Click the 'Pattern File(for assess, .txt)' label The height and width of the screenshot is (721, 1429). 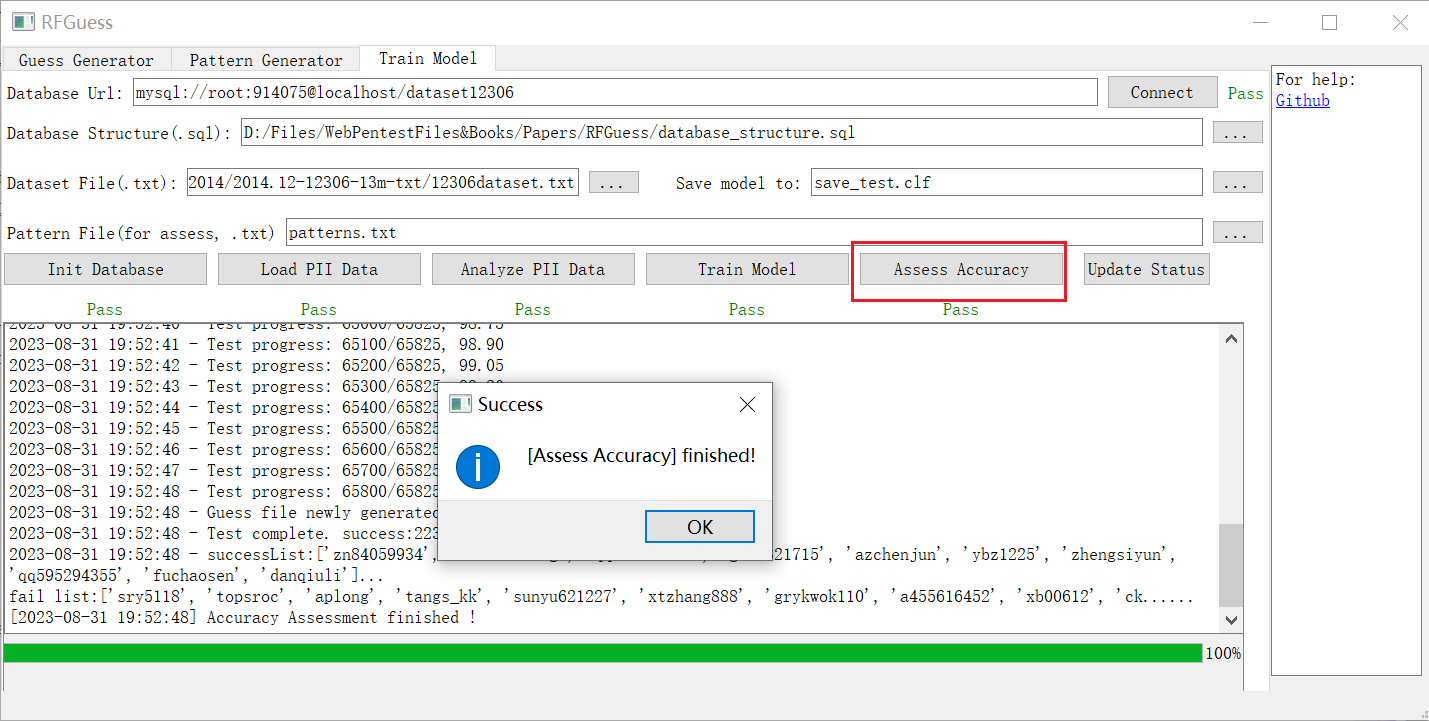[141, 233]
